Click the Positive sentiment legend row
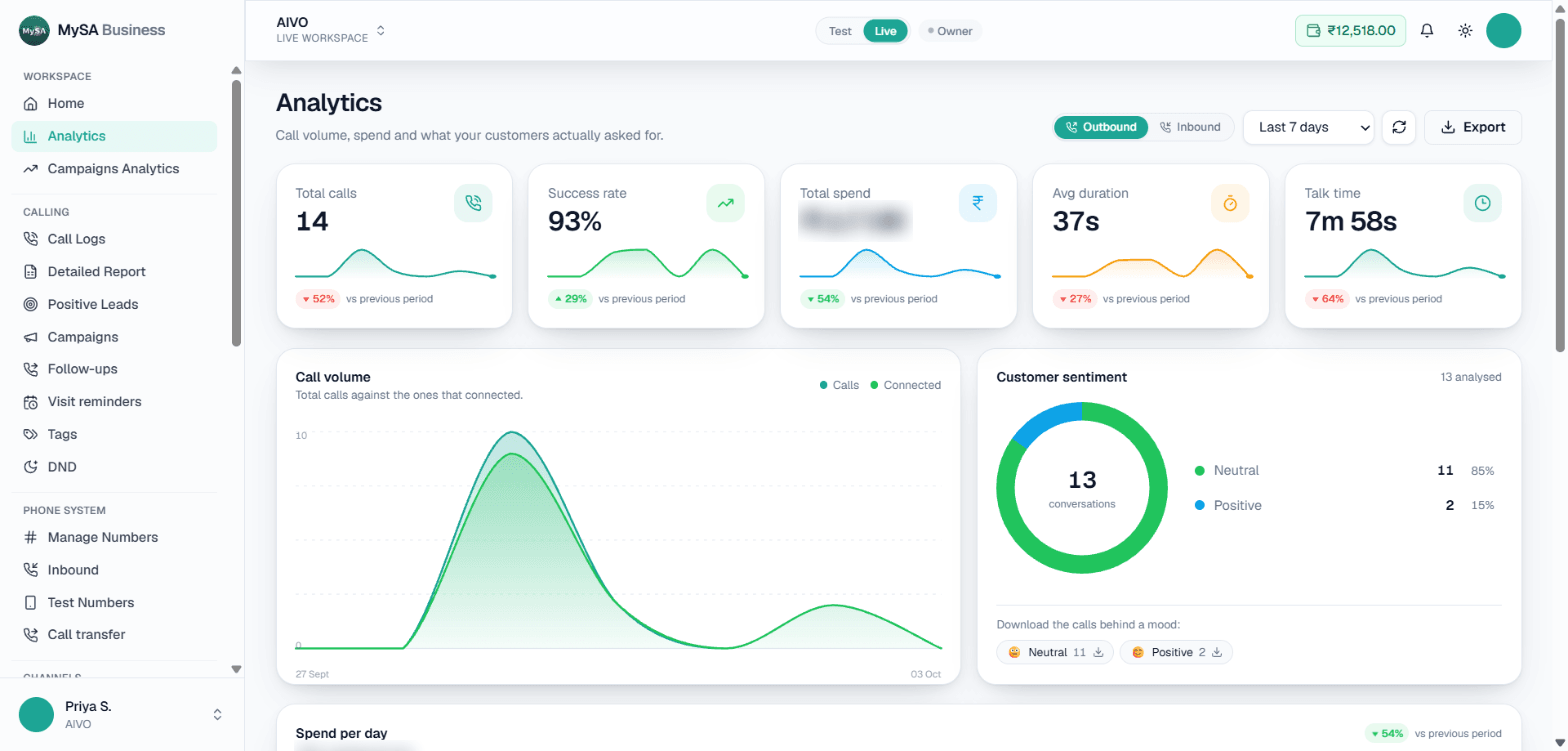Screen dimensions: 1568x751 [1344, 505]
